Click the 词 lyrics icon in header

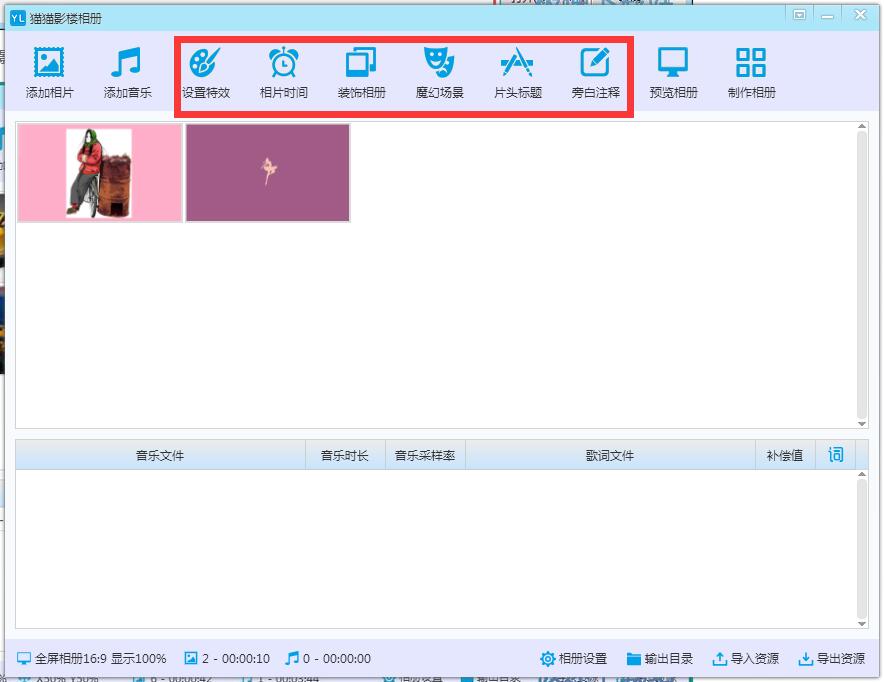pos(836,455)
